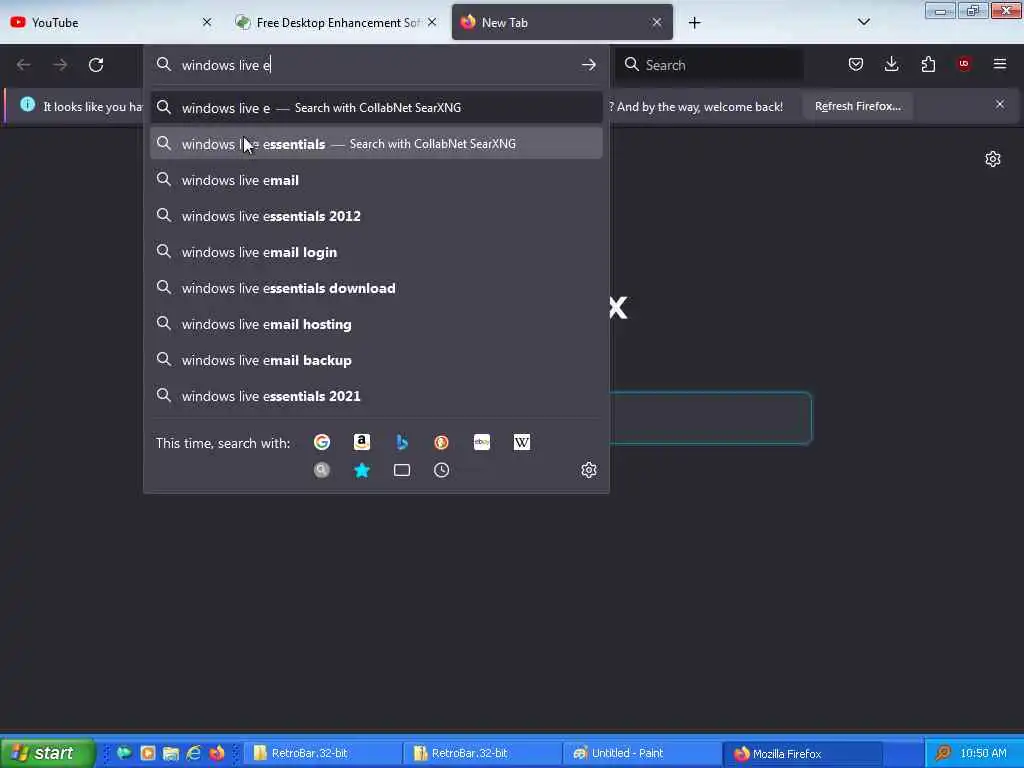
Task: Open search settings gear in dropdown
Action: tap(589, 470)
